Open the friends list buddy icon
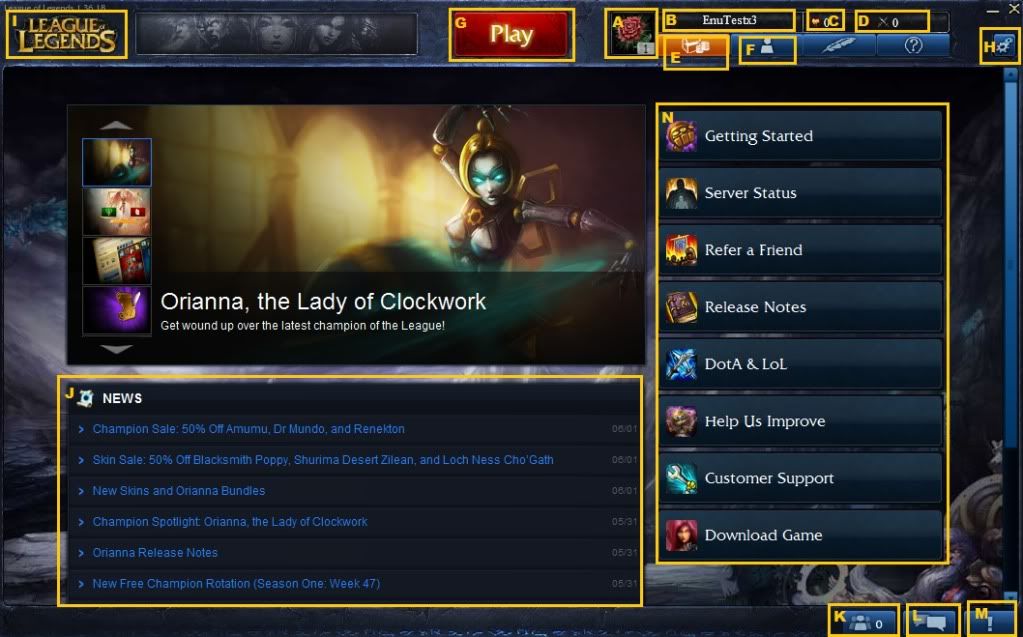Image resolution: width=1023 pixels, height=637 pixels. pyautogui.click(x=865, y=624)
